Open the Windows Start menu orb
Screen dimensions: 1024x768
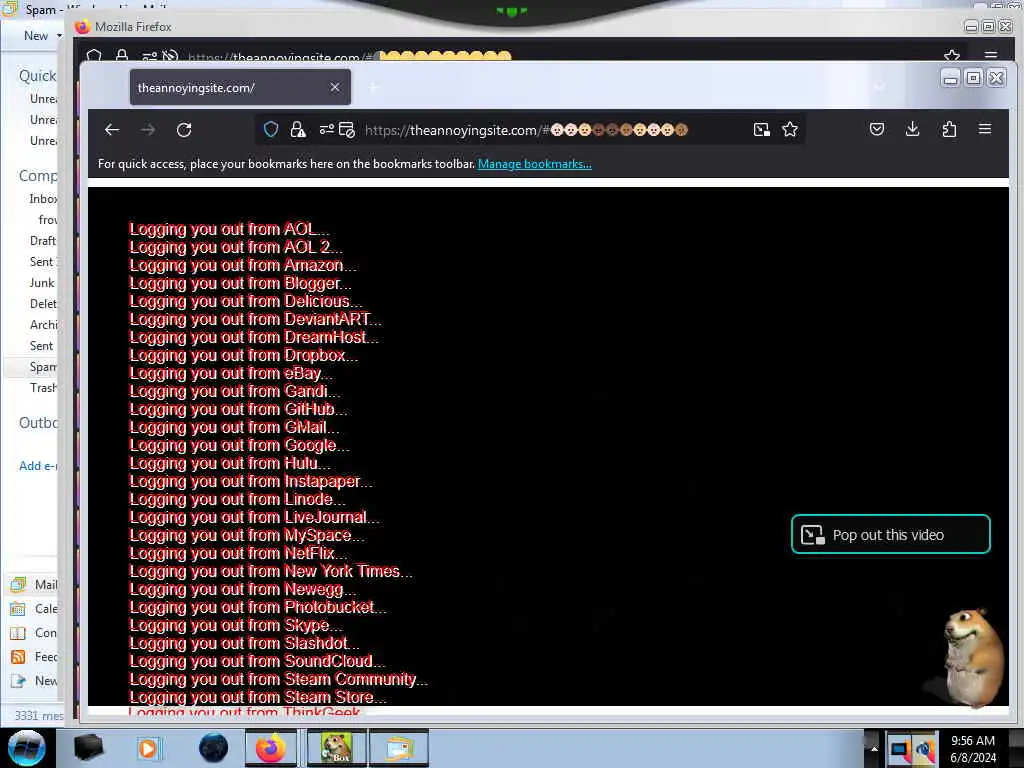pos(26,748)
